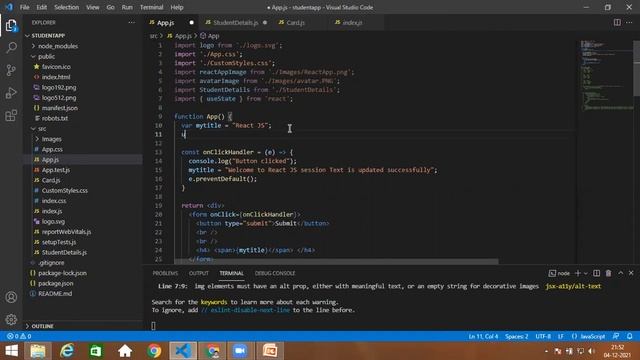
Task: Show hidden system tray icons
Action: click(x=546, y=351)
